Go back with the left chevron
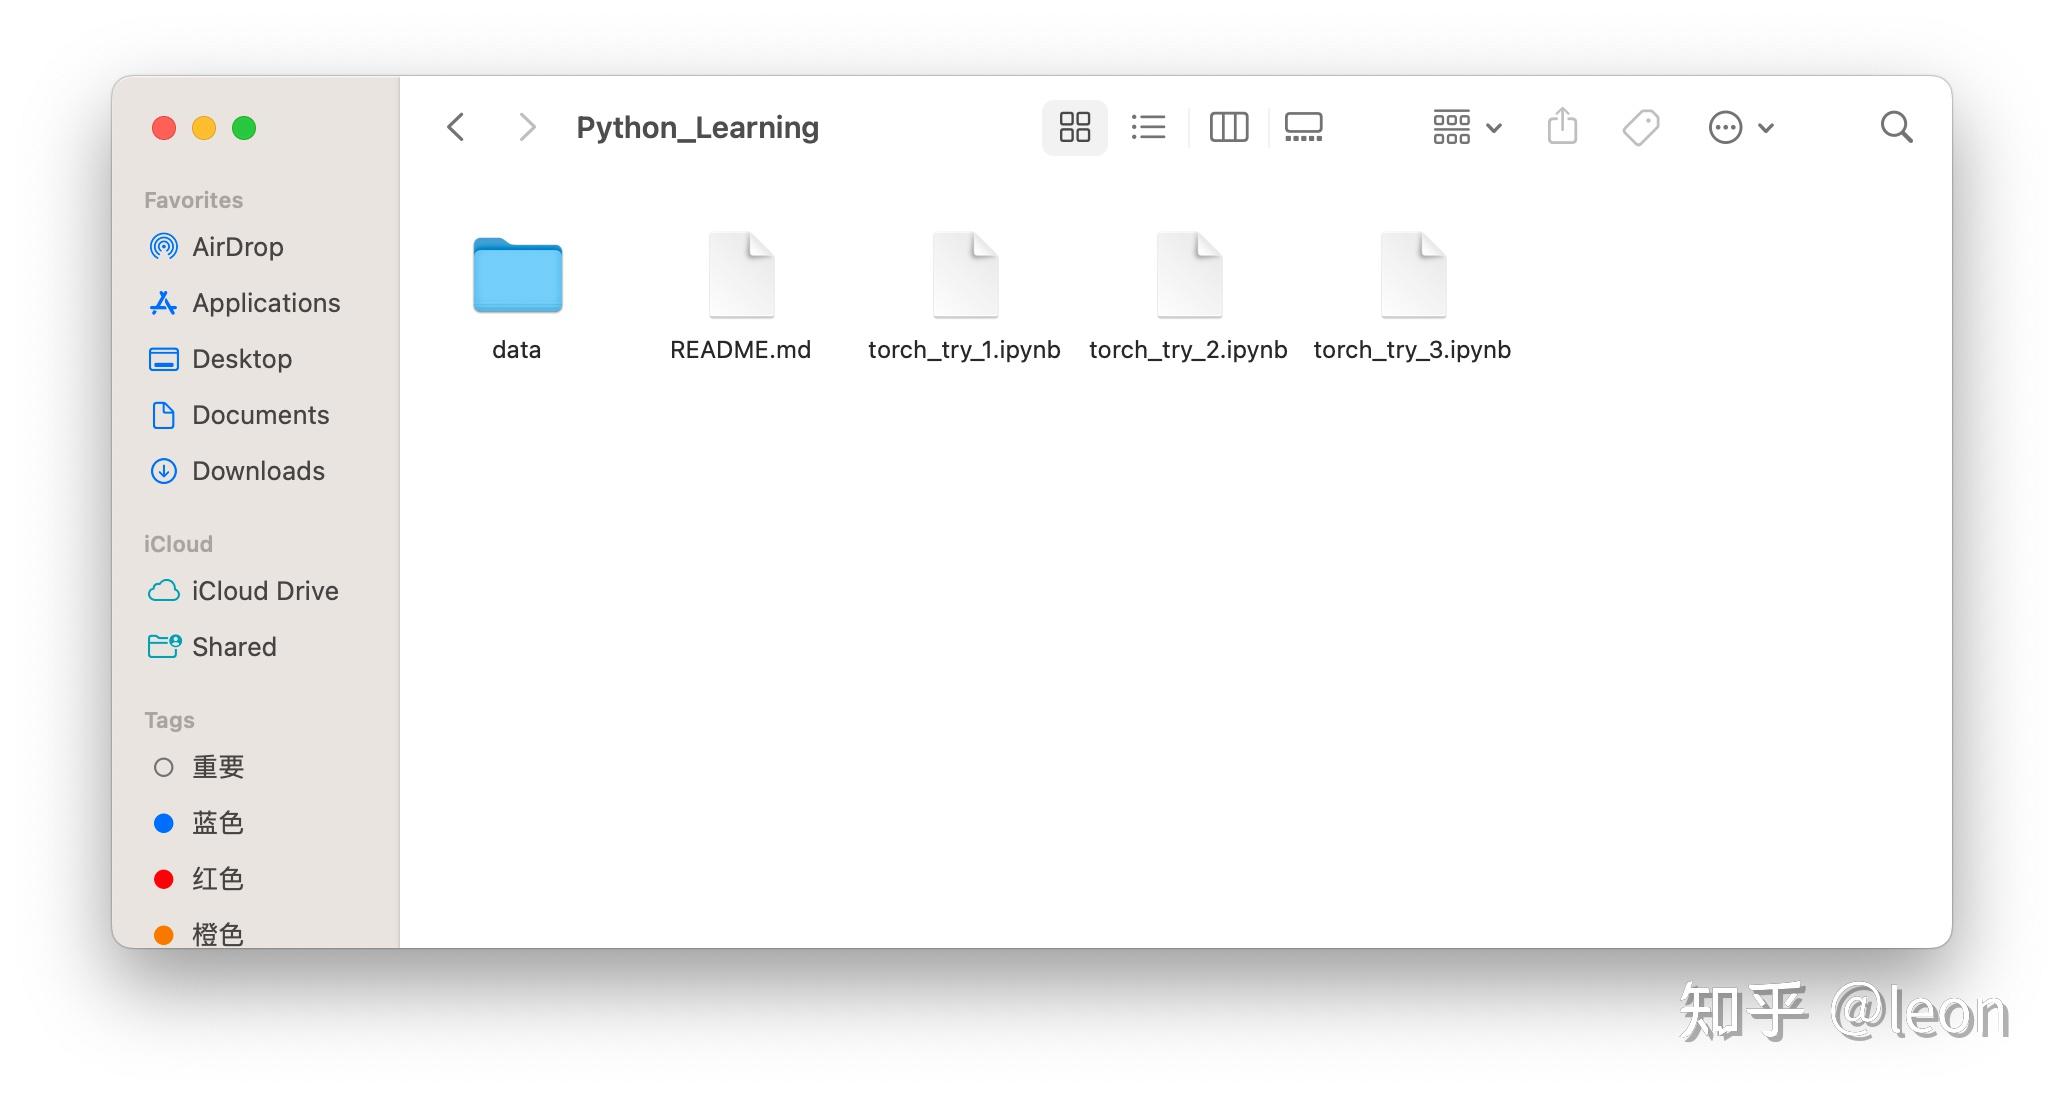Image resolution: width=2064 pixels, height=1096 pixels. [x=456, y=127]
